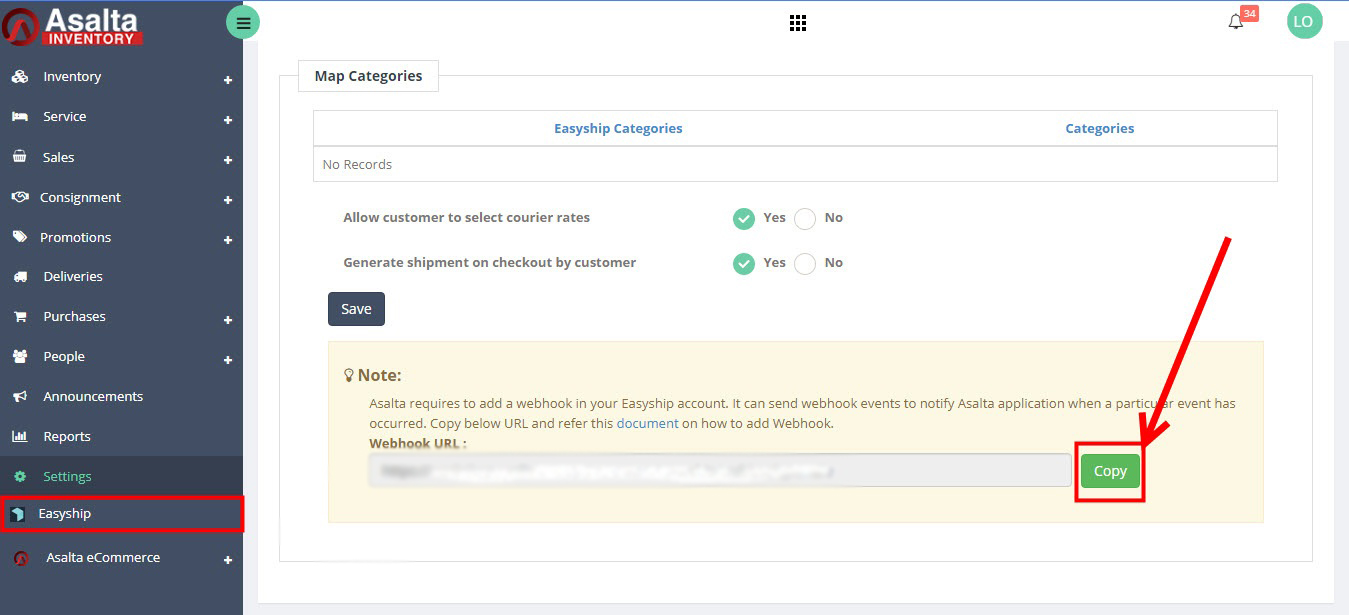The height and width of the screenshot is (615, 1349).
Task: Click the Deliveries truck icon
Action: tap(20, 277)
